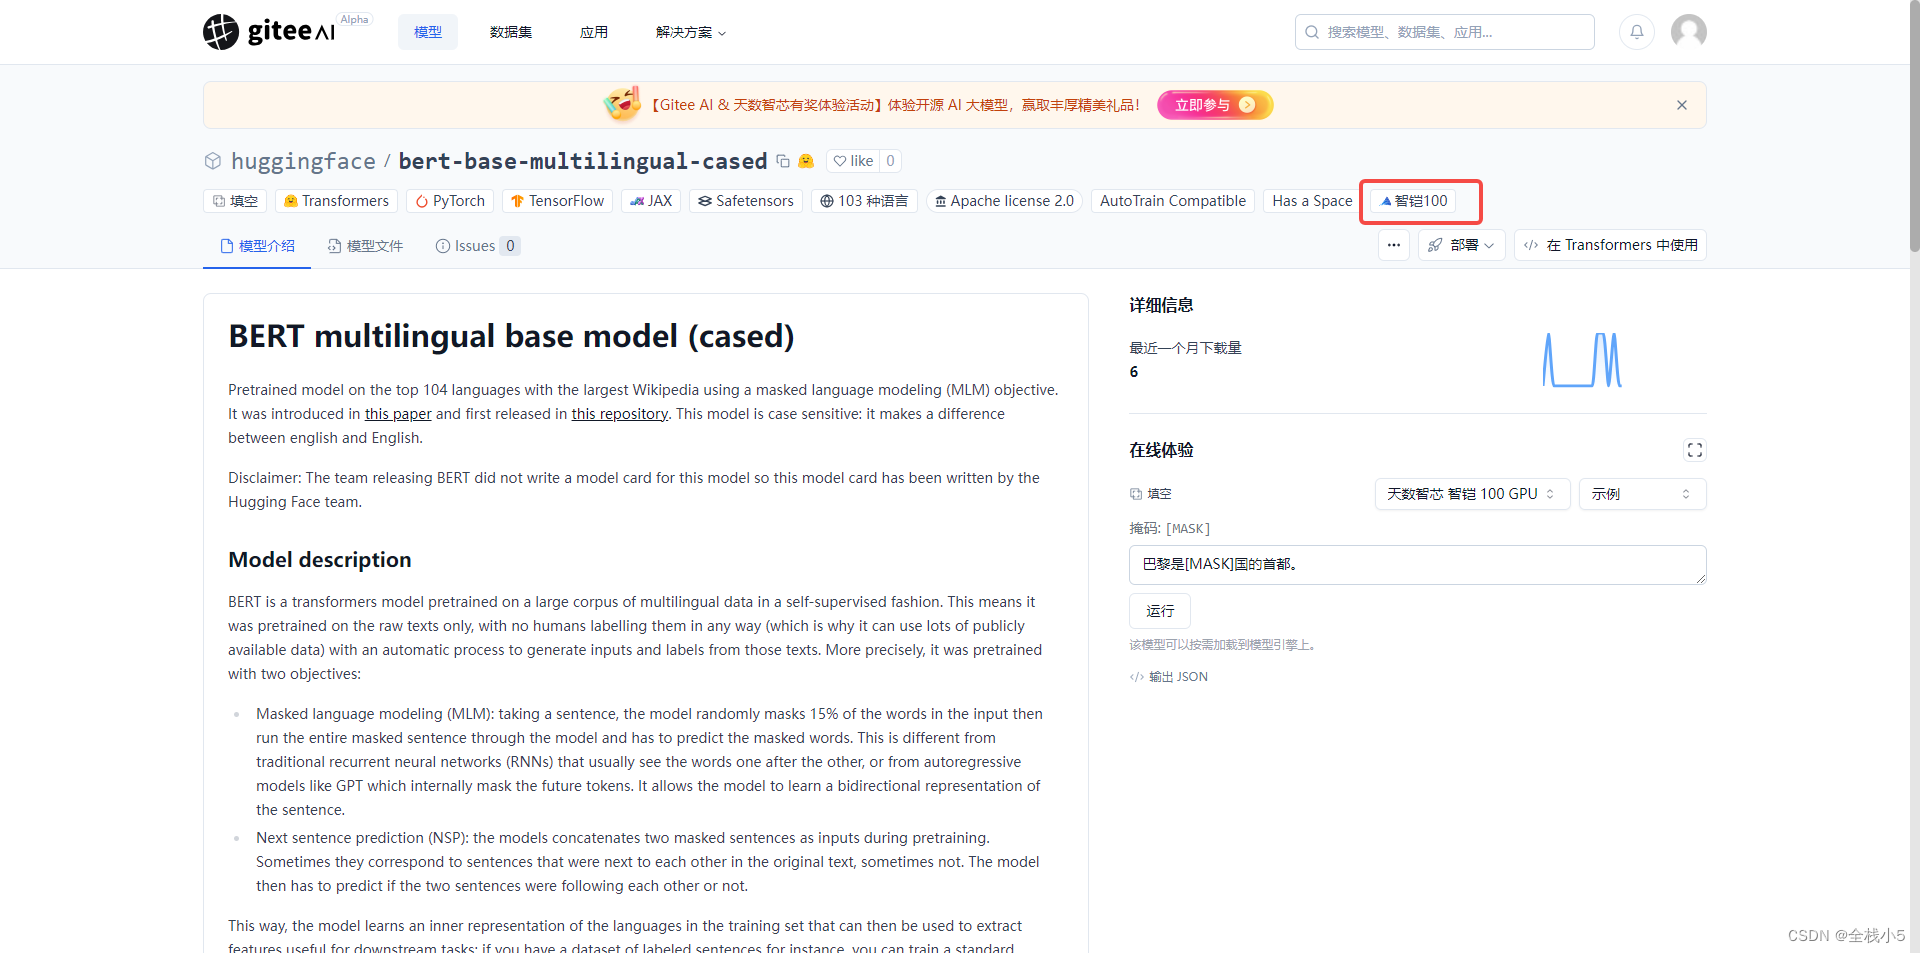This screenshot has height=953, width=1920.
Task: Select the 填空 task tag
Action: tap(235, 201)
